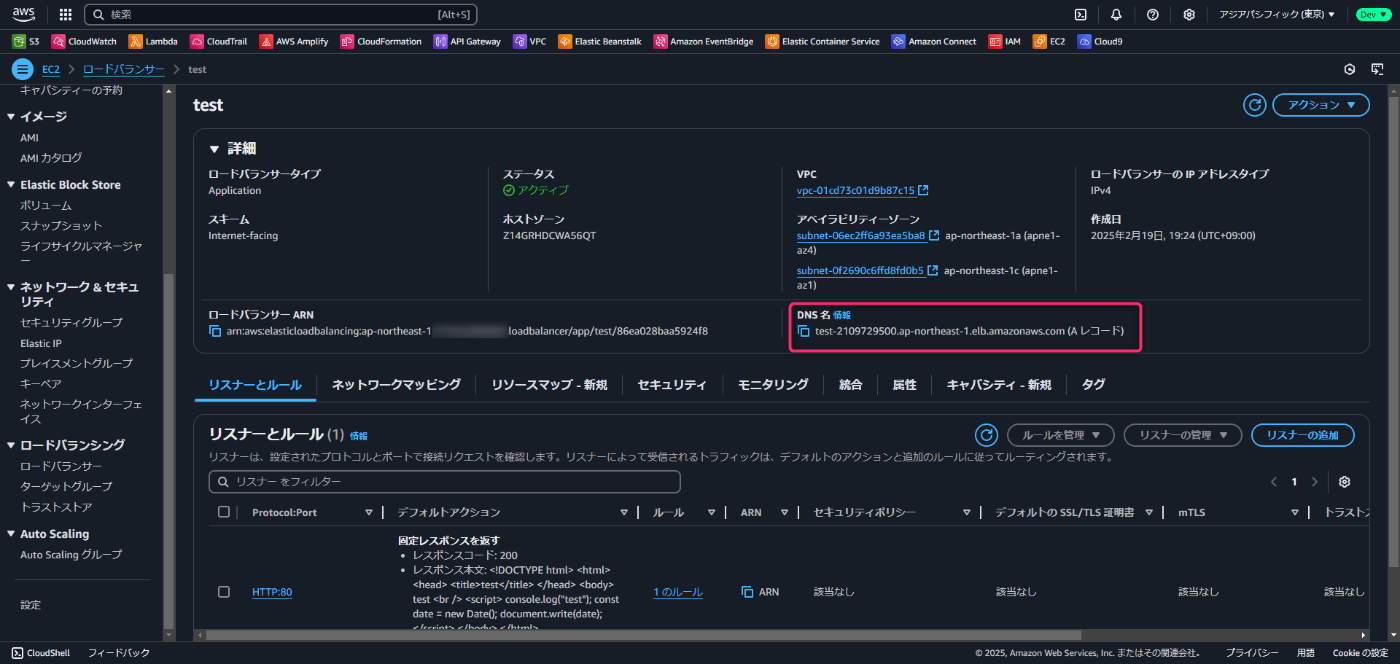Select all listeners header checkbox
The image size is (1400, 664).
point(224,512)
